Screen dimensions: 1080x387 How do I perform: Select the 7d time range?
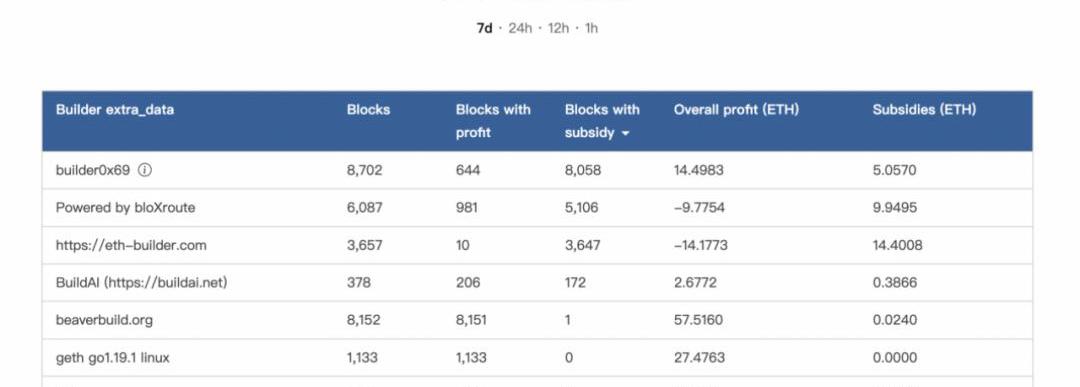[x=484, y=28]
